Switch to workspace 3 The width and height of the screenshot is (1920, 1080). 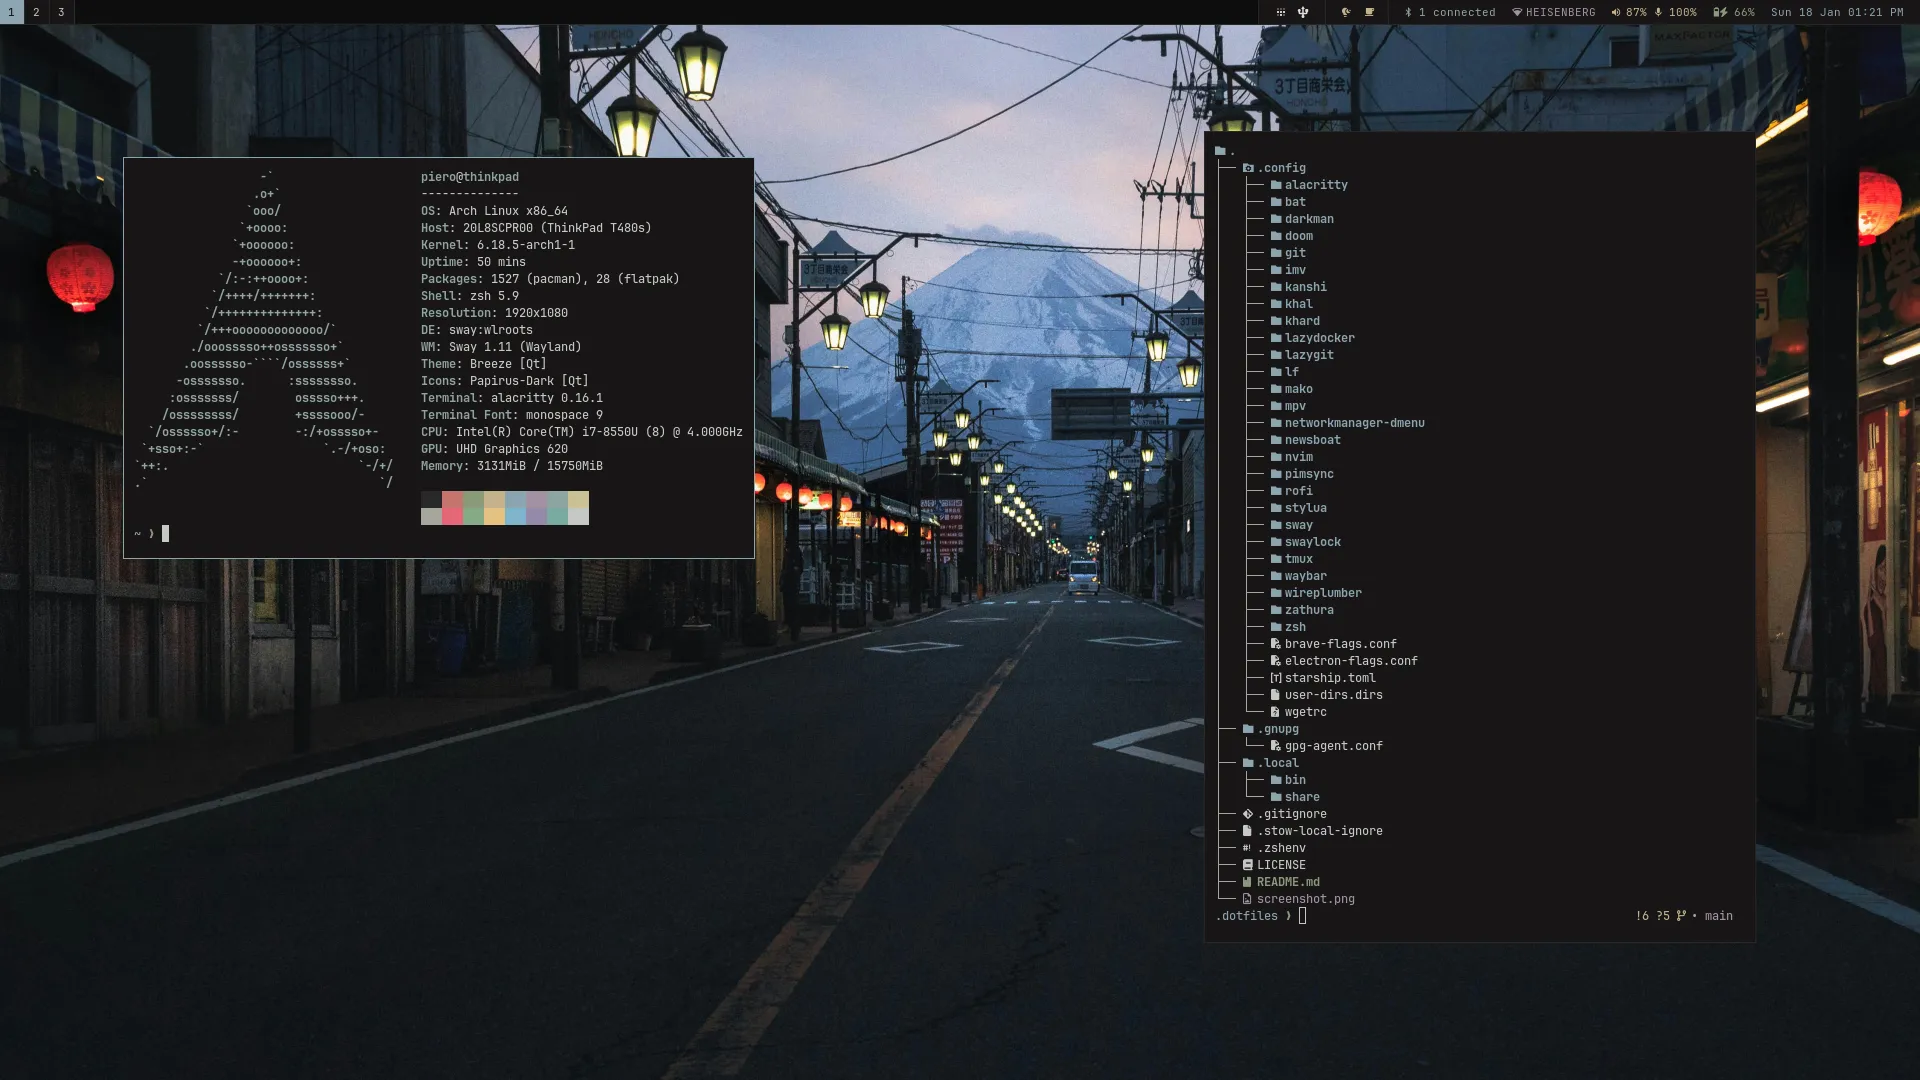click(61, 12)
